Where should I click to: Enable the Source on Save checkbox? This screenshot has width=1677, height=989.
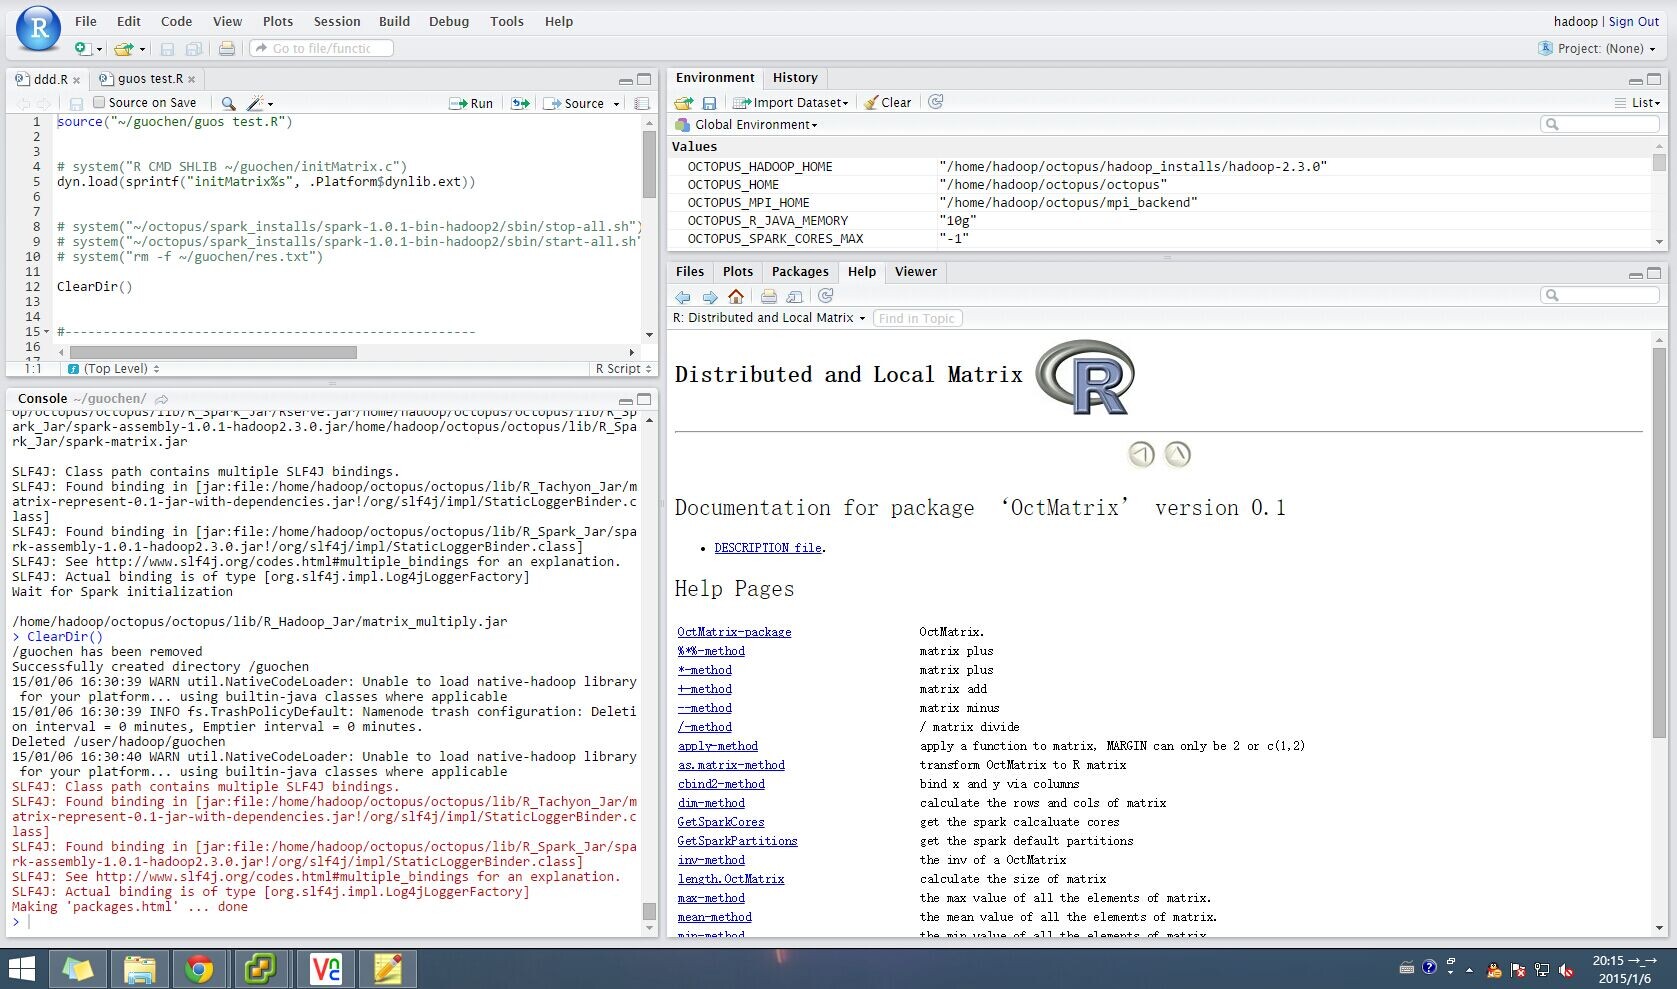click(x=99, y=102)
